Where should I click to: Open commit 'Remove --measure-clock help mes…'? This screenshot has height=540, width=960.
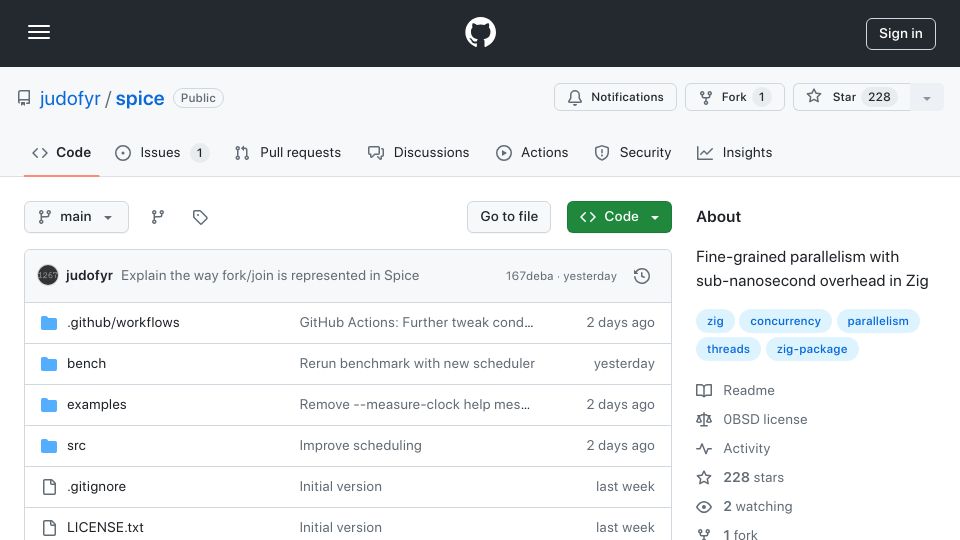(x=414, y=405)
